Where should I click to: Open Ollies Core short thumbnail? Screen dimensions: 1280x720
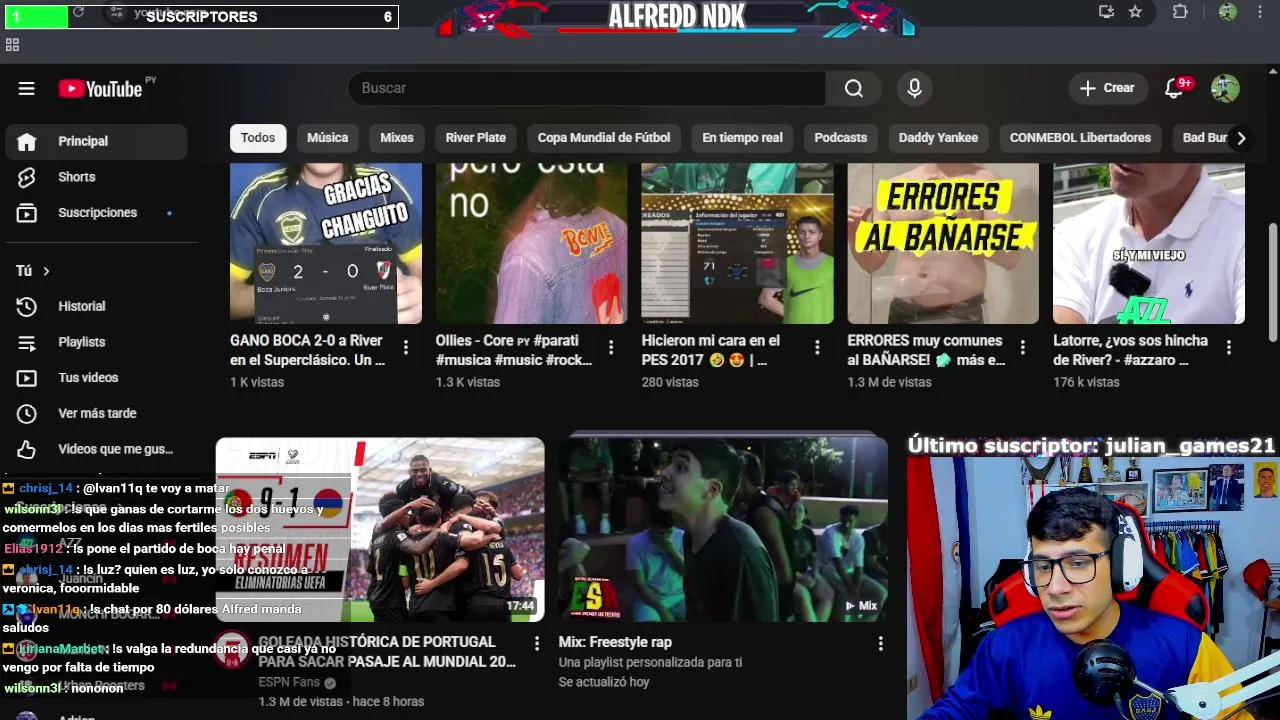pos(531,244)
